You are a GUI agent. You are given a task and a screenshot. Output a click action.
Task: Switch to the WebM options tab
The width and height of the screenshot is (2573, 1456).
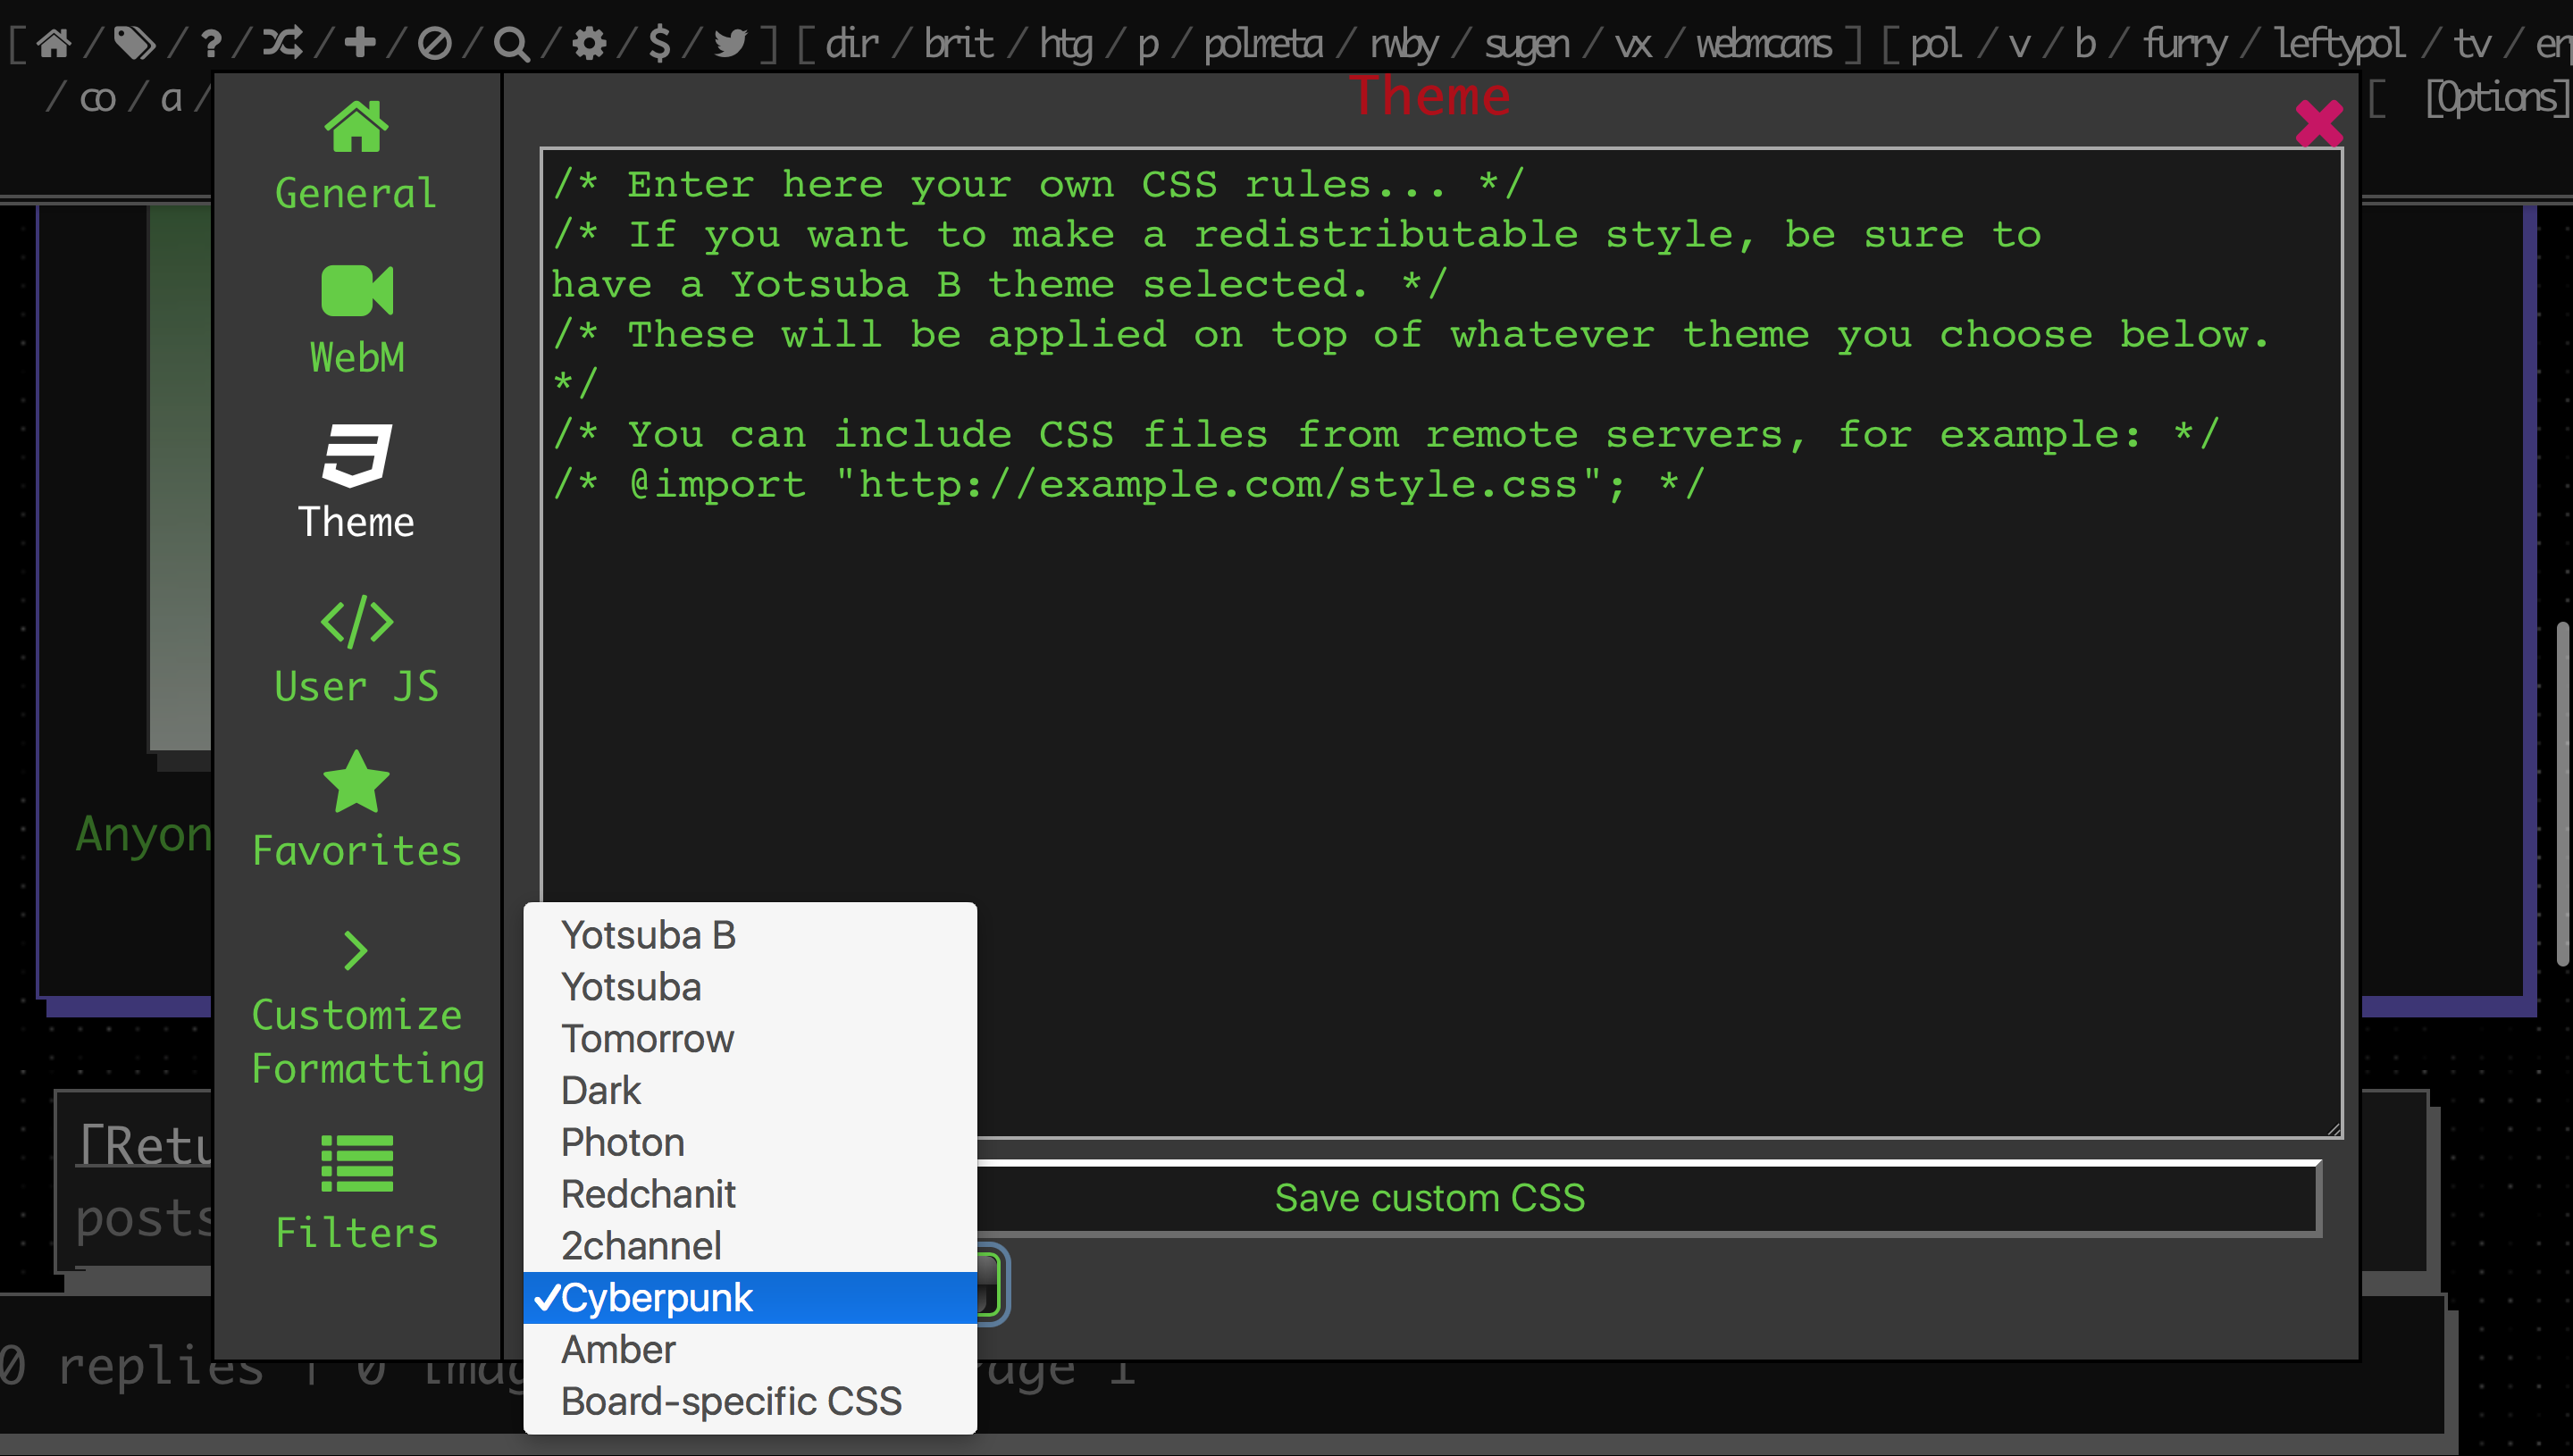coord(357,320)
